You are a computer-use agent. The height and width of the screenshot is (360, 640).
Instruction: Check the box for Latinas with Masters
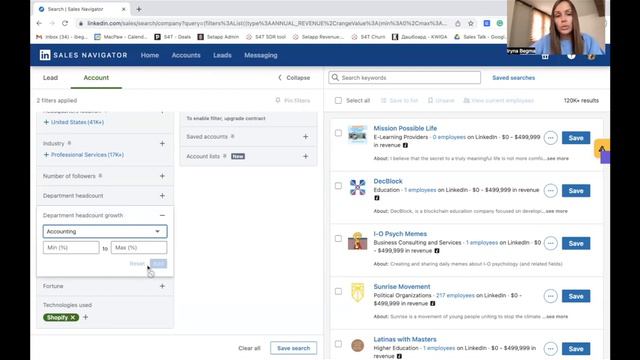(338, 344)
